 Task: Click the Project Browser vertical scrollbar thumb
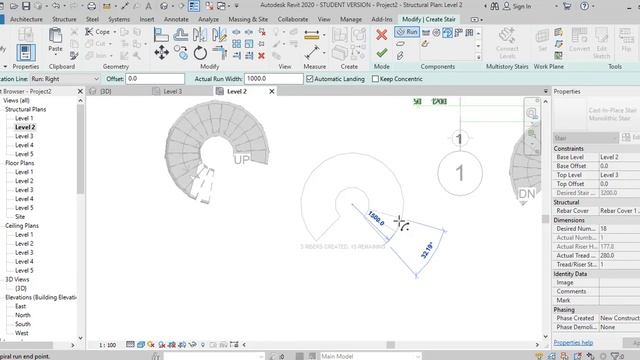click(x=80, y=149)
